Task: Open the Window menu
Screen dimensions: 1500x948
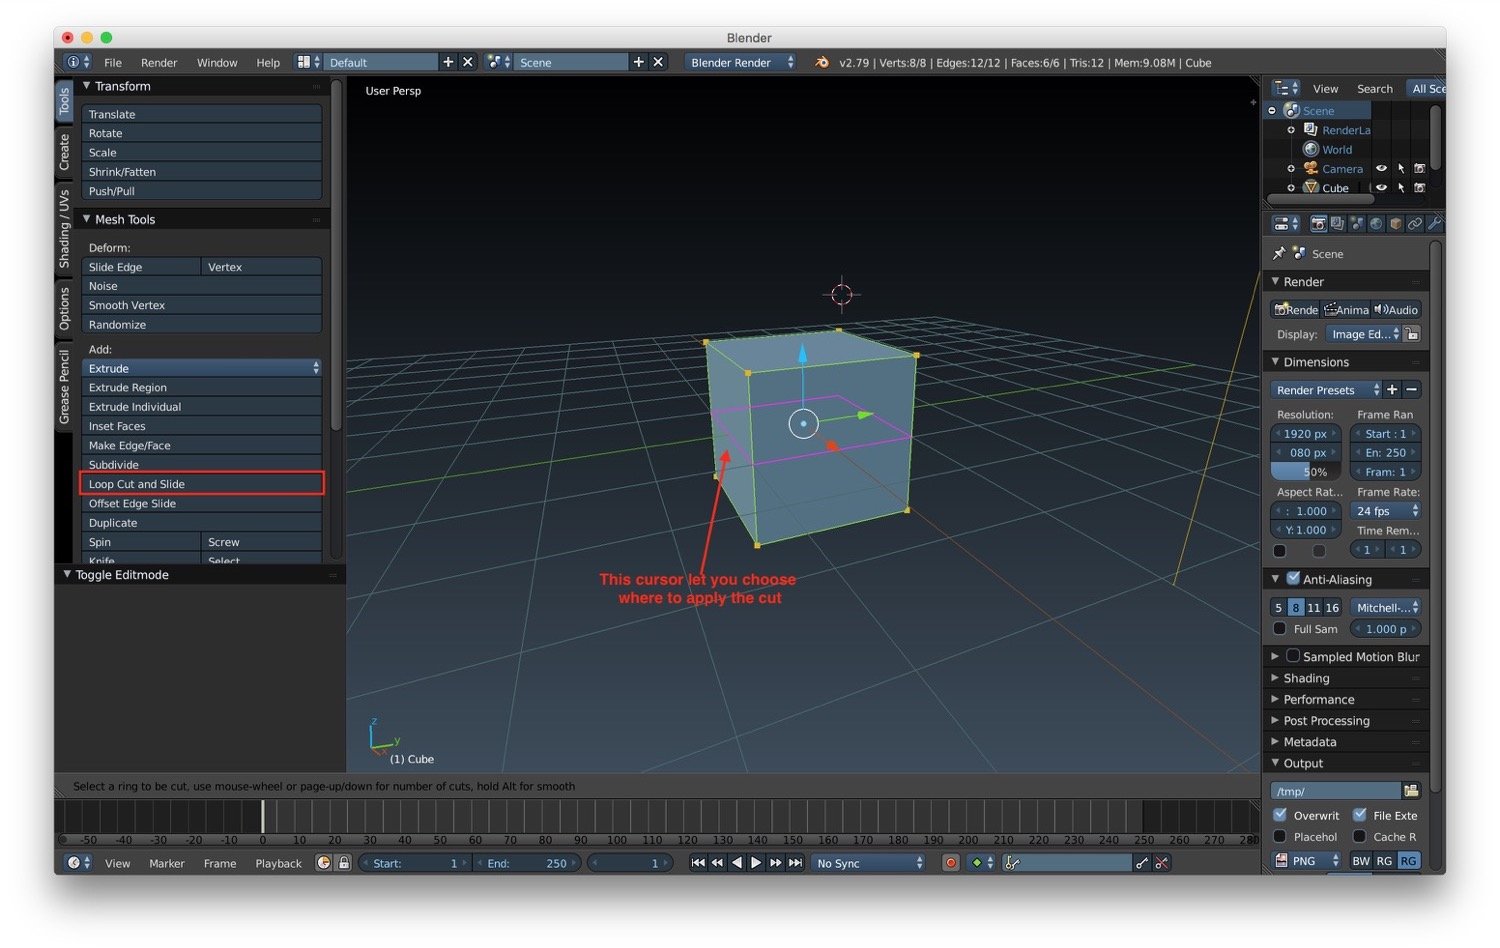Action: (217, 62)
